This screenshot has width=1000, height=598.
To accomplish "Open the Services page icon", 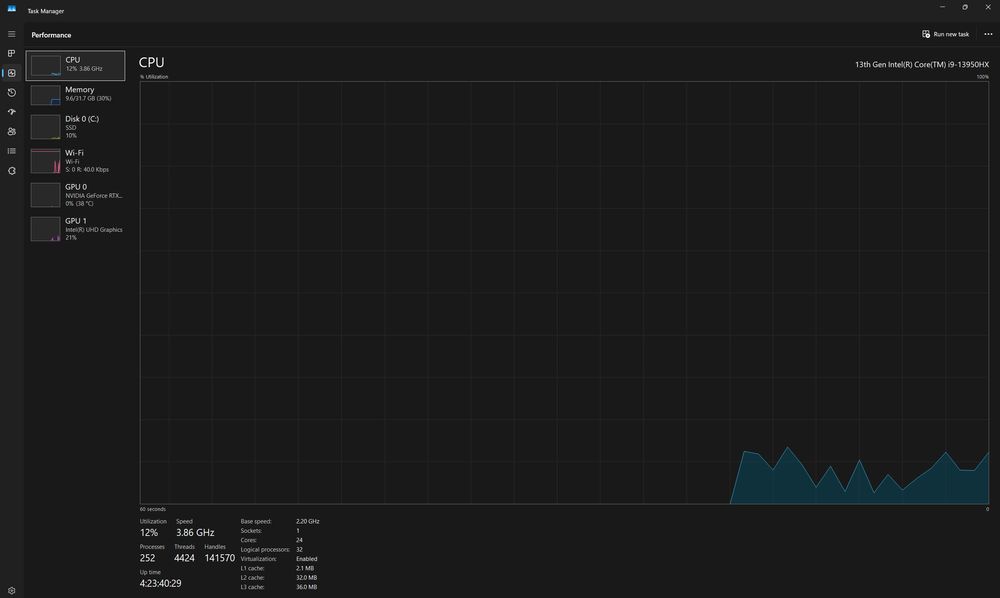I will coord(11,171).
